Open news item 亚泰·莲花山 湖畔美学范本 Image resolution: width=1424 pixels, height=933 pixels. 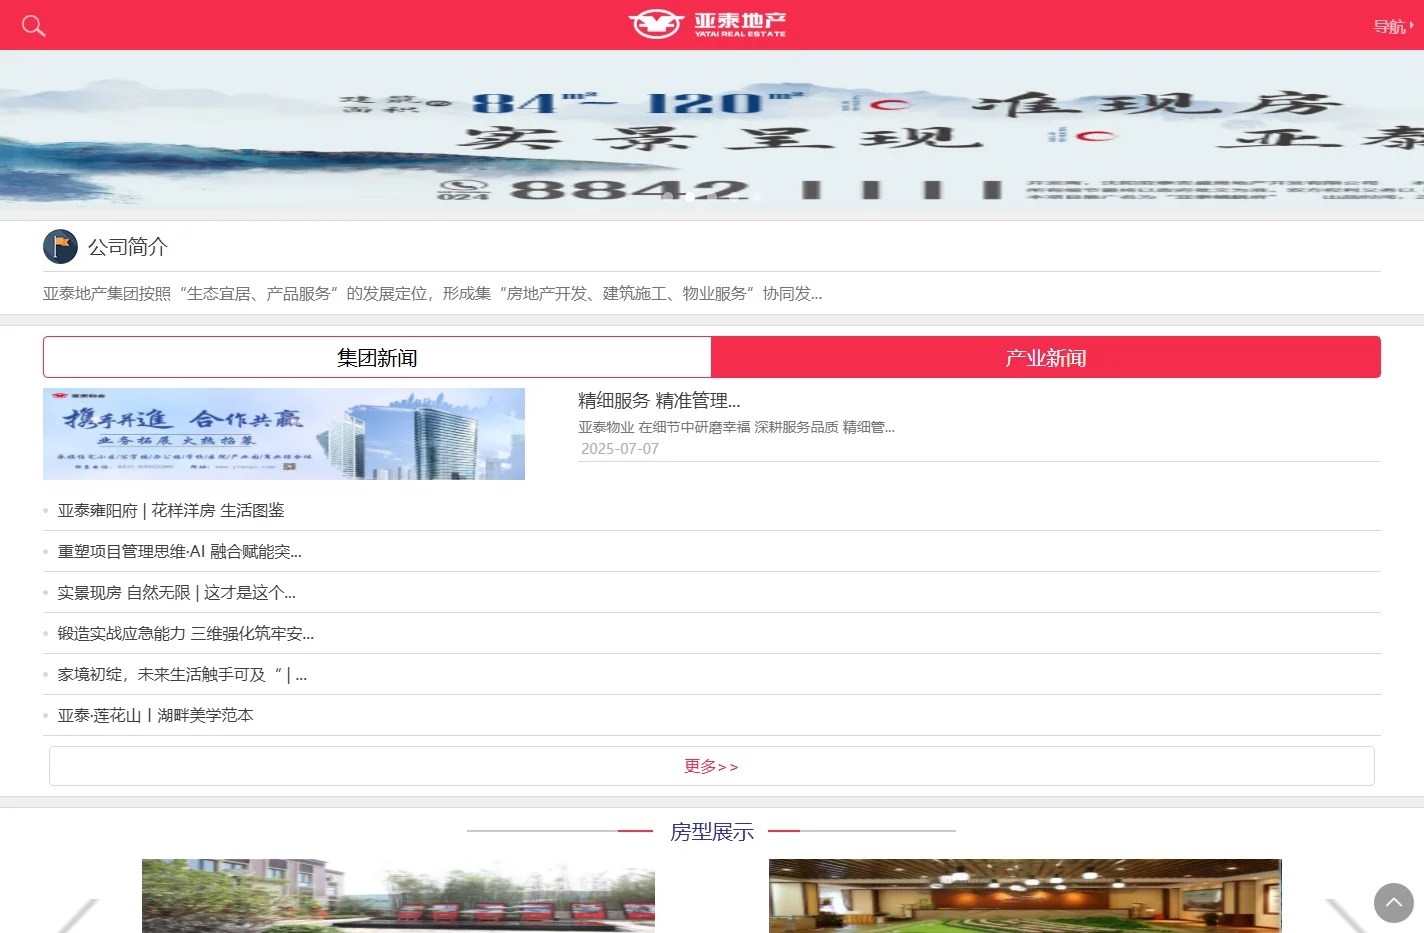click(156, 716)
